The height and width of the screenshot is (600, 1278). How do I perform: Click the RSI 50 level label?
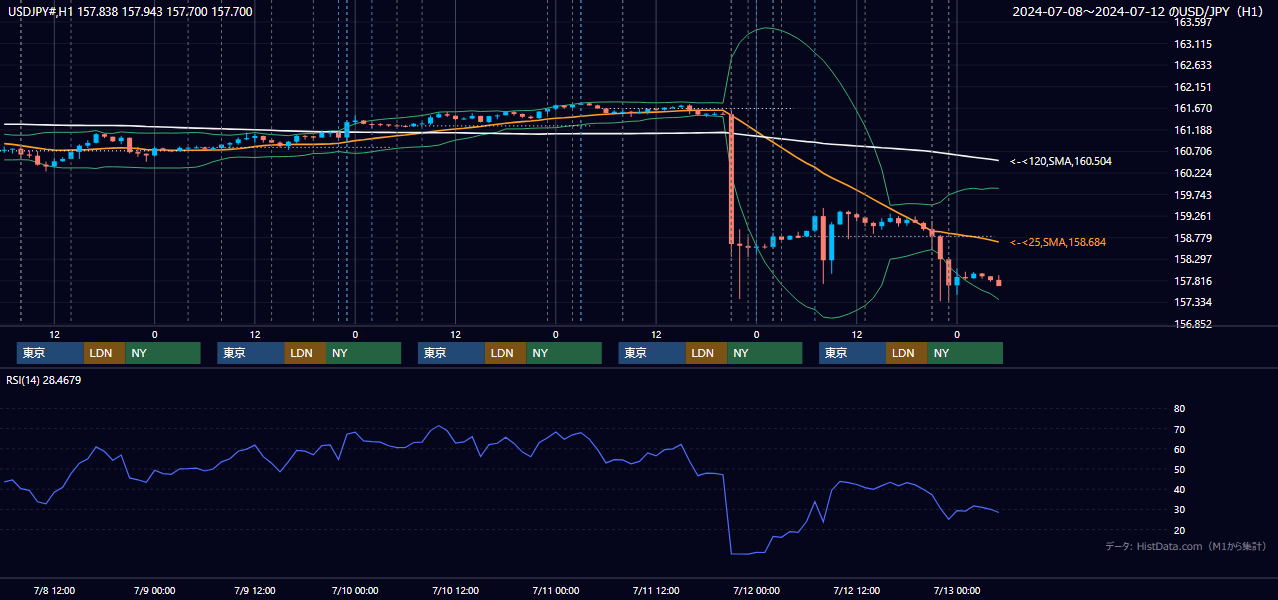click(x=1179, y=469)
